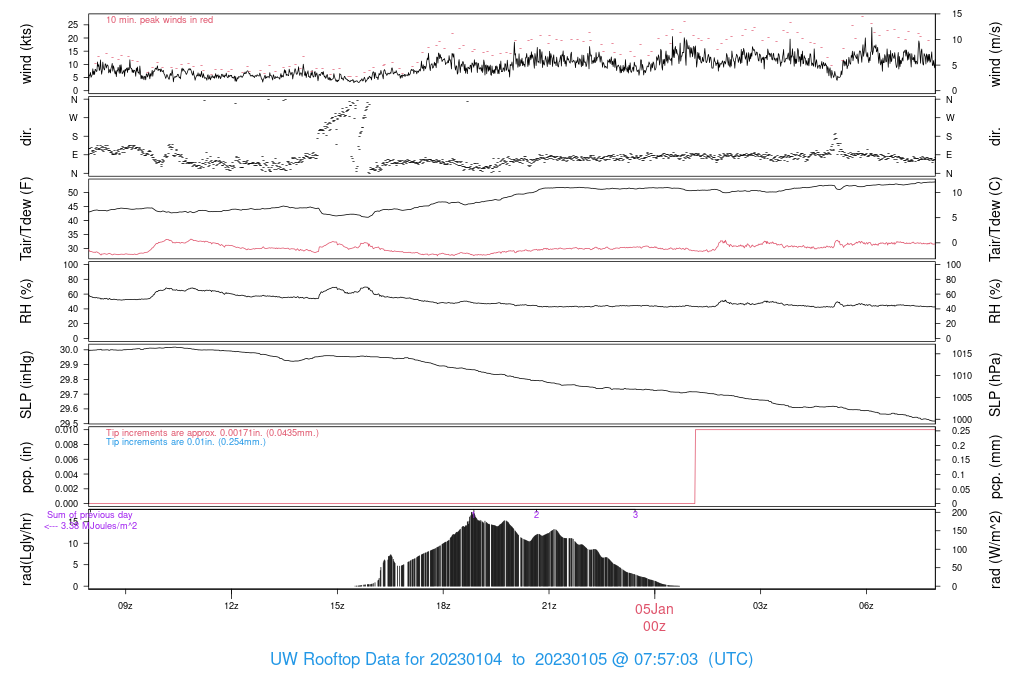The width and height of the screenshot is (1024, 700).
Task: Click the '25' tick on the wind kts axis
Action: pyautogui.click(x=73, y=25)
